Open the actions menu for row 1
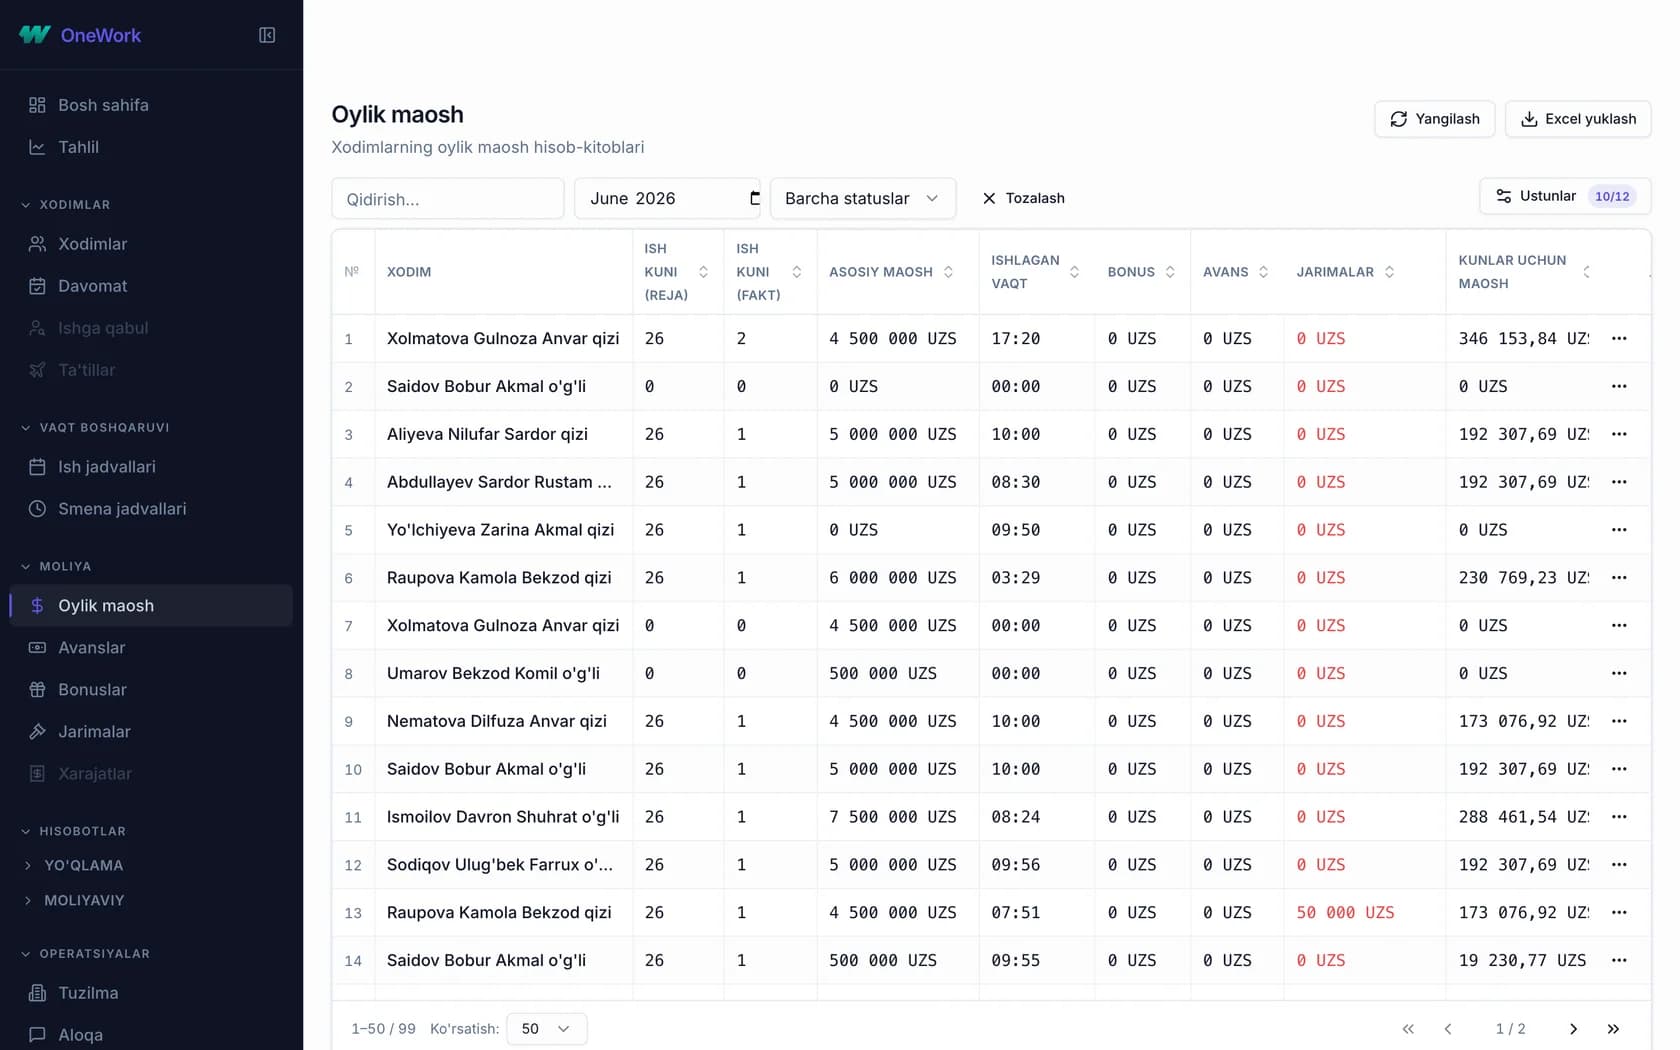 1619,339
